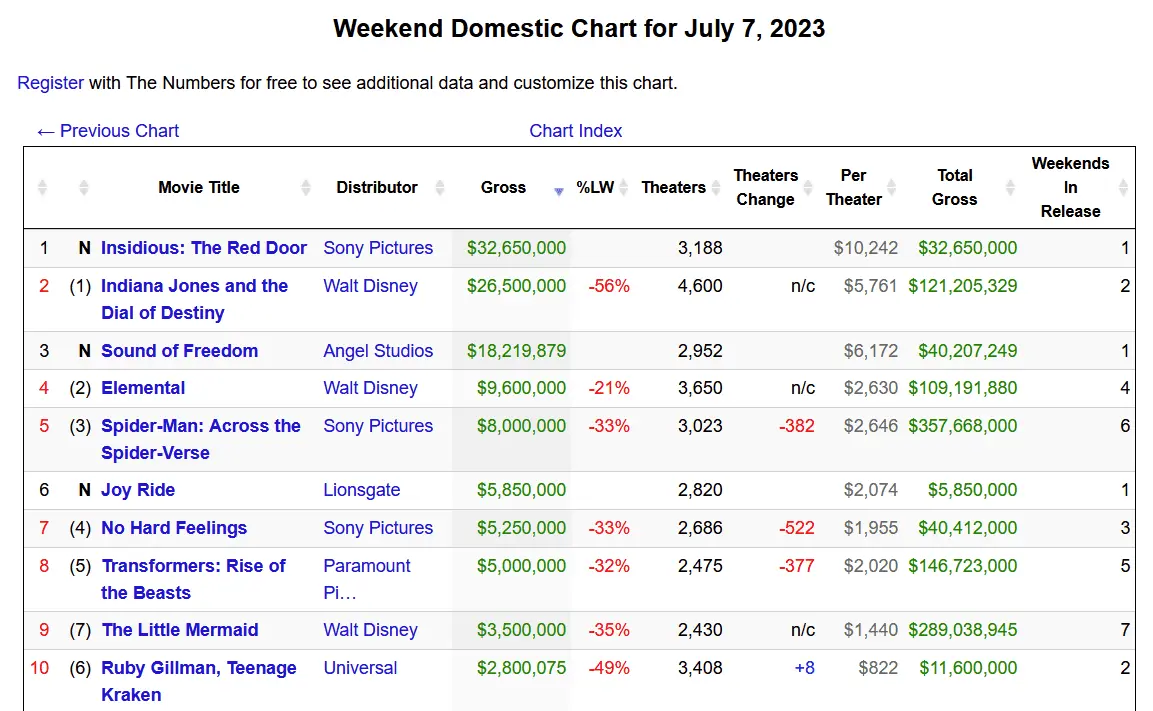The image size is (1153, 711).
Task: Click the Universal distributor link
Action: coord(360,668)
